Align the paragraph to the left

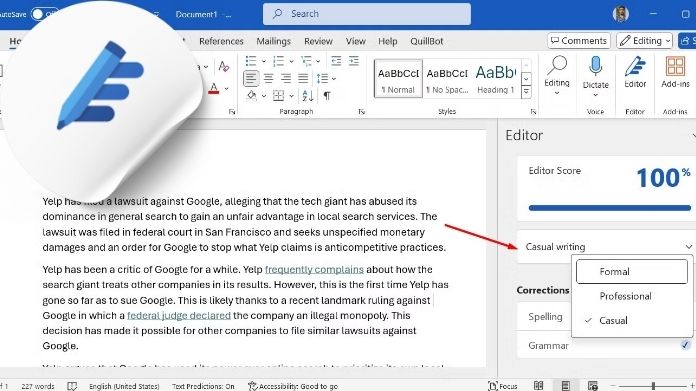pos(251,79)
